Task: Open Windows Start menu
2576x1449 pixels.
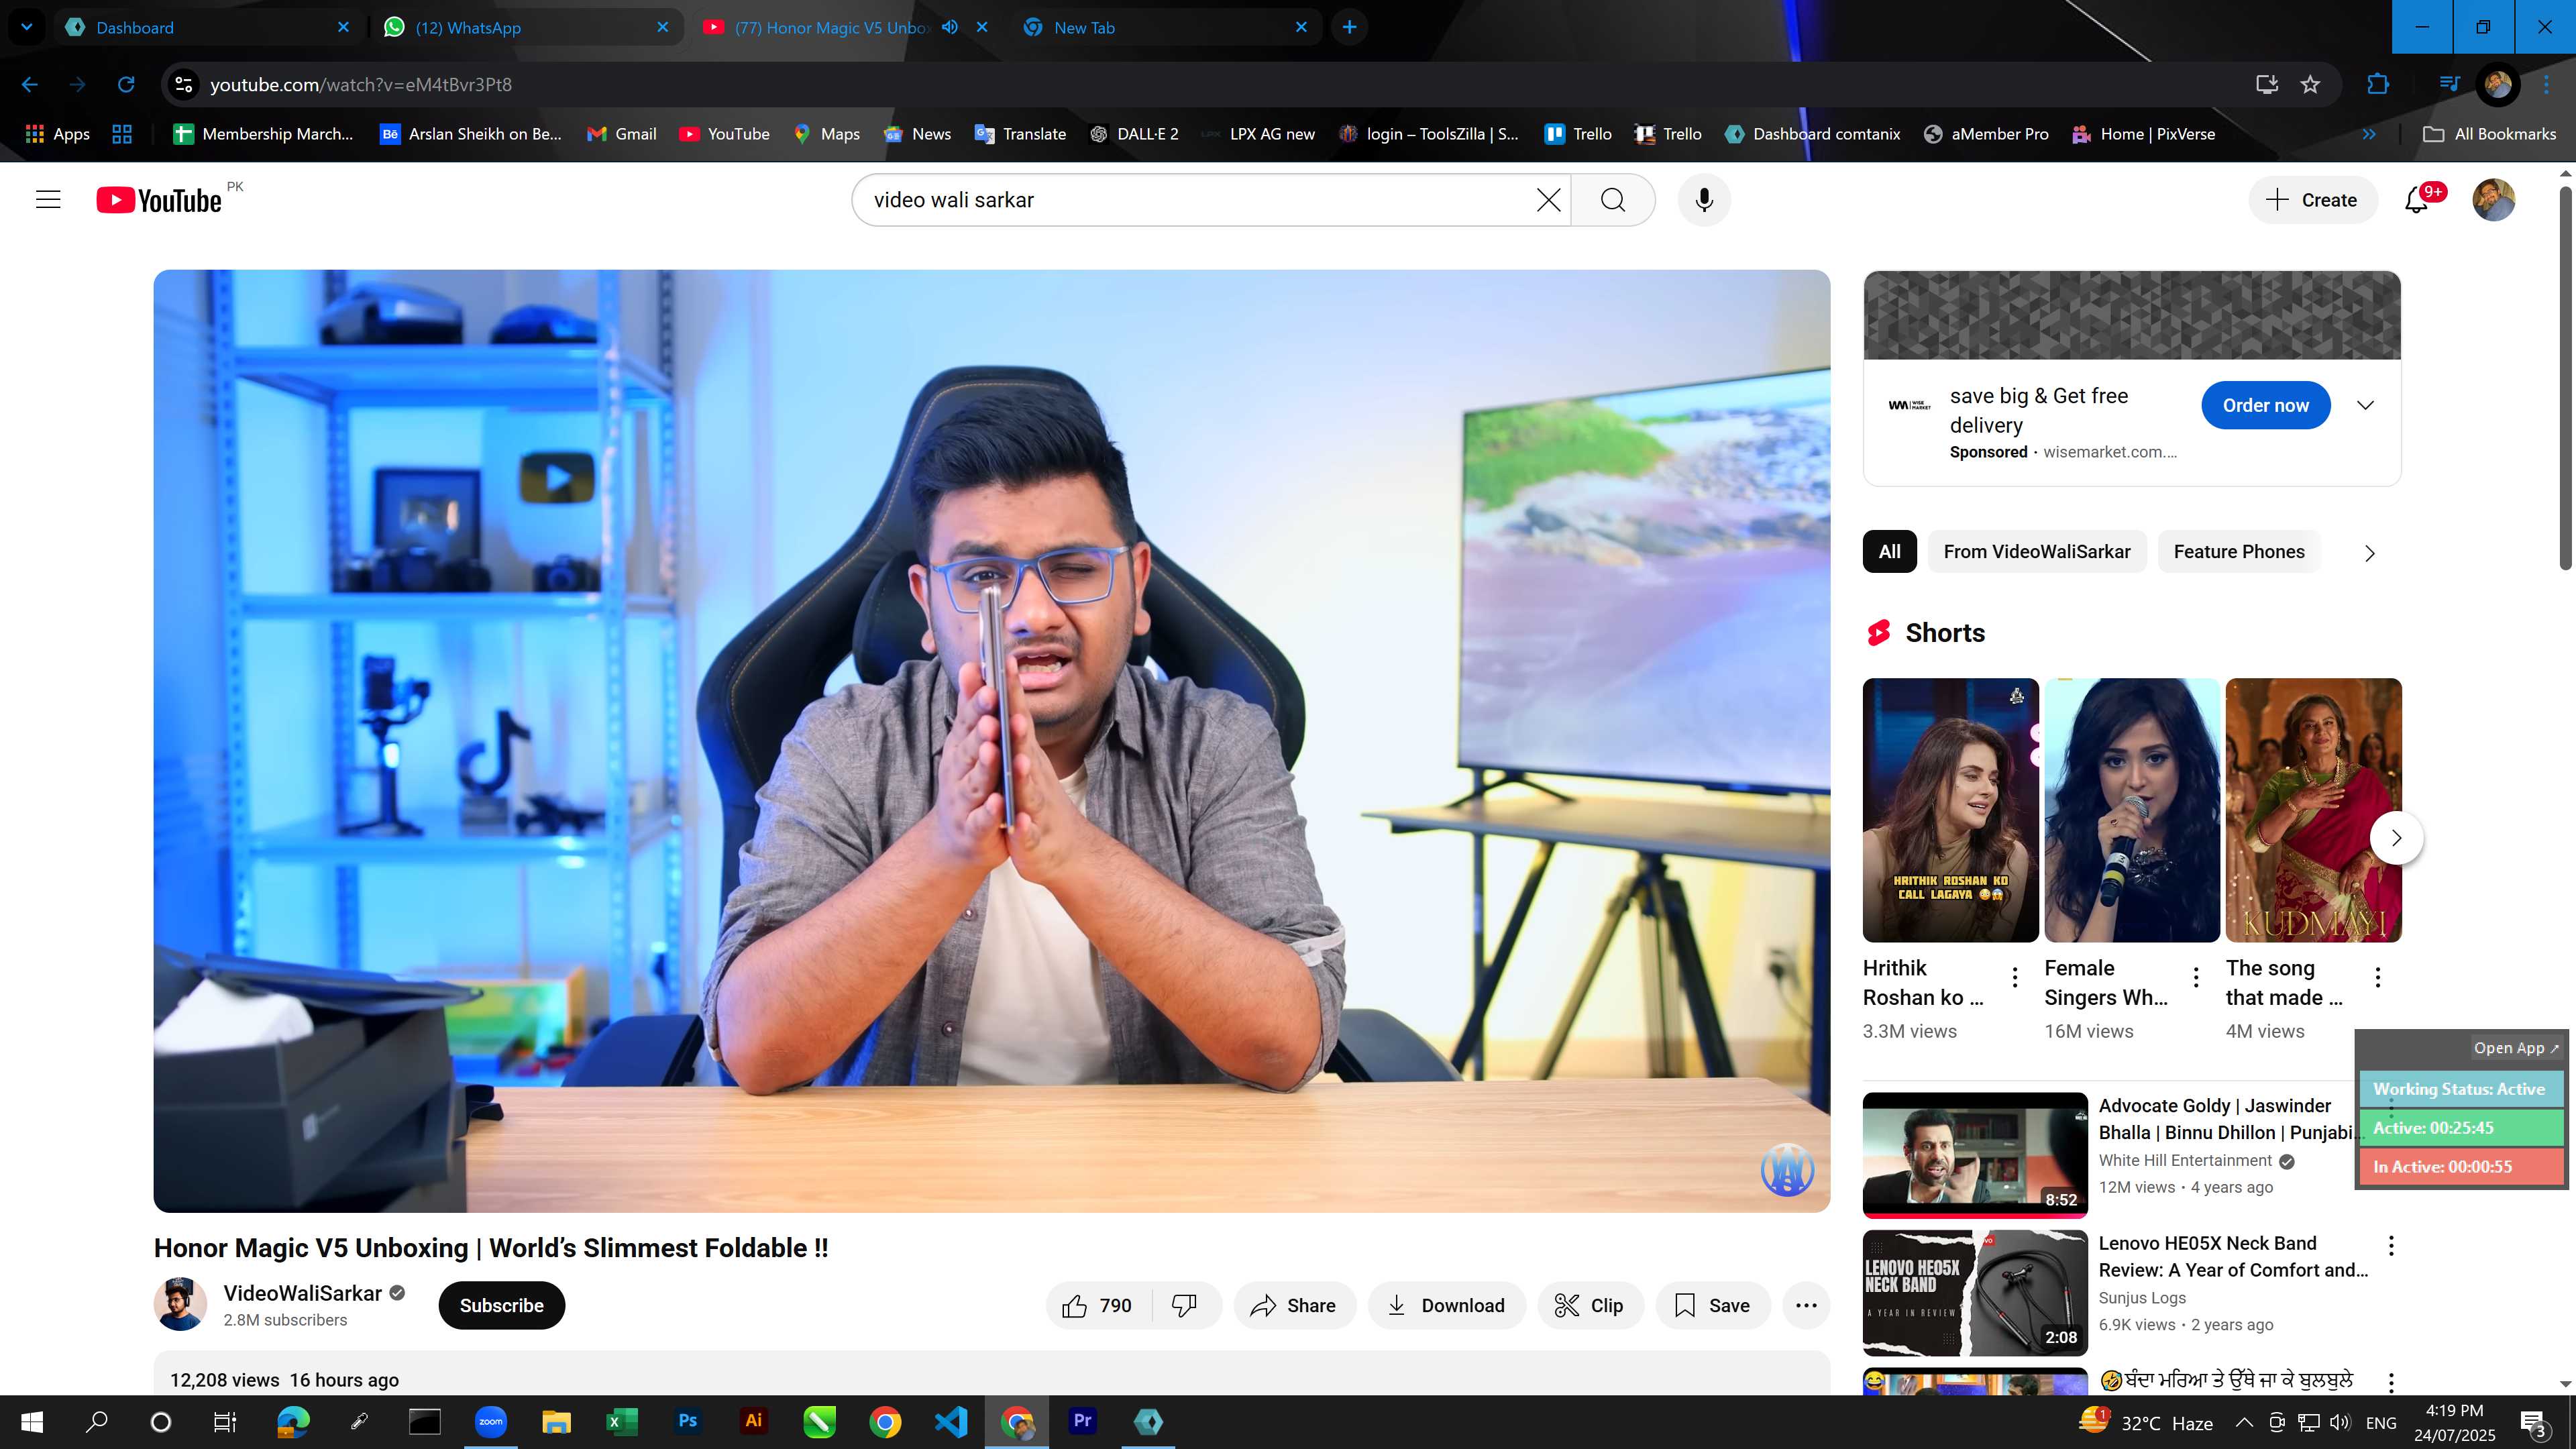Action: click(x=32, y=1422)
